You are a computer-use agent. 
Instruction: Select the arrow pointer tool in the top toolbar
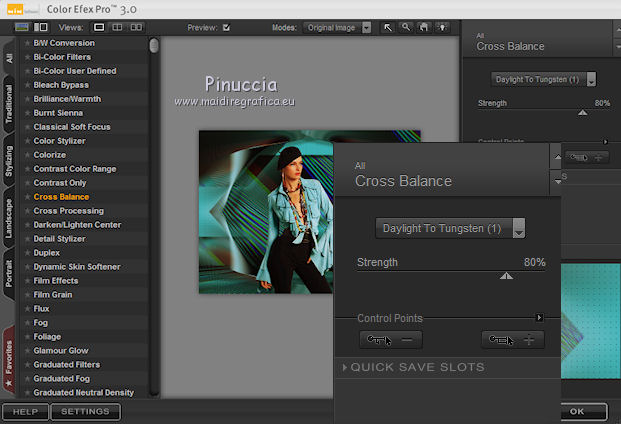point(388,27)
